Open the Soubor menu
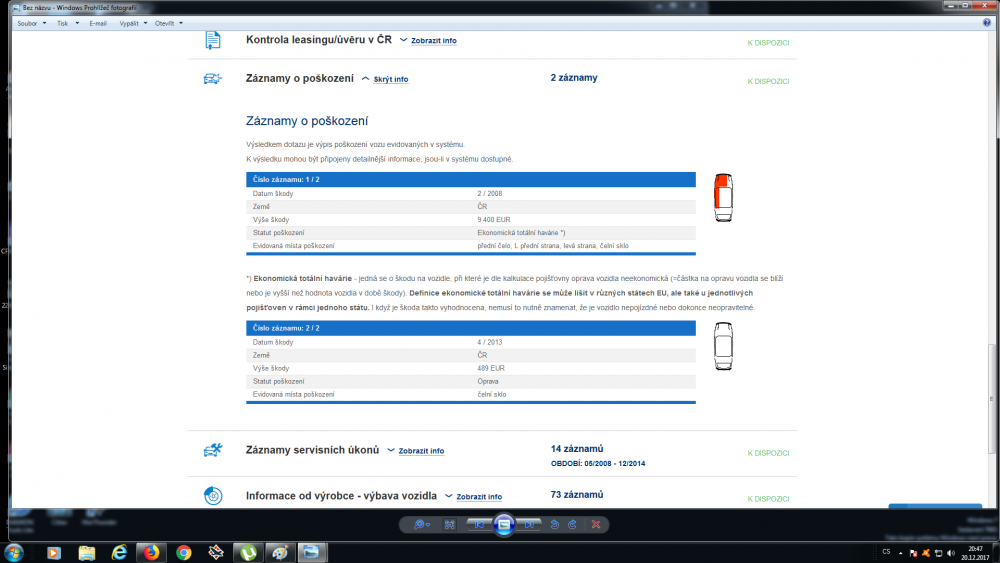 tap(31, 23)
